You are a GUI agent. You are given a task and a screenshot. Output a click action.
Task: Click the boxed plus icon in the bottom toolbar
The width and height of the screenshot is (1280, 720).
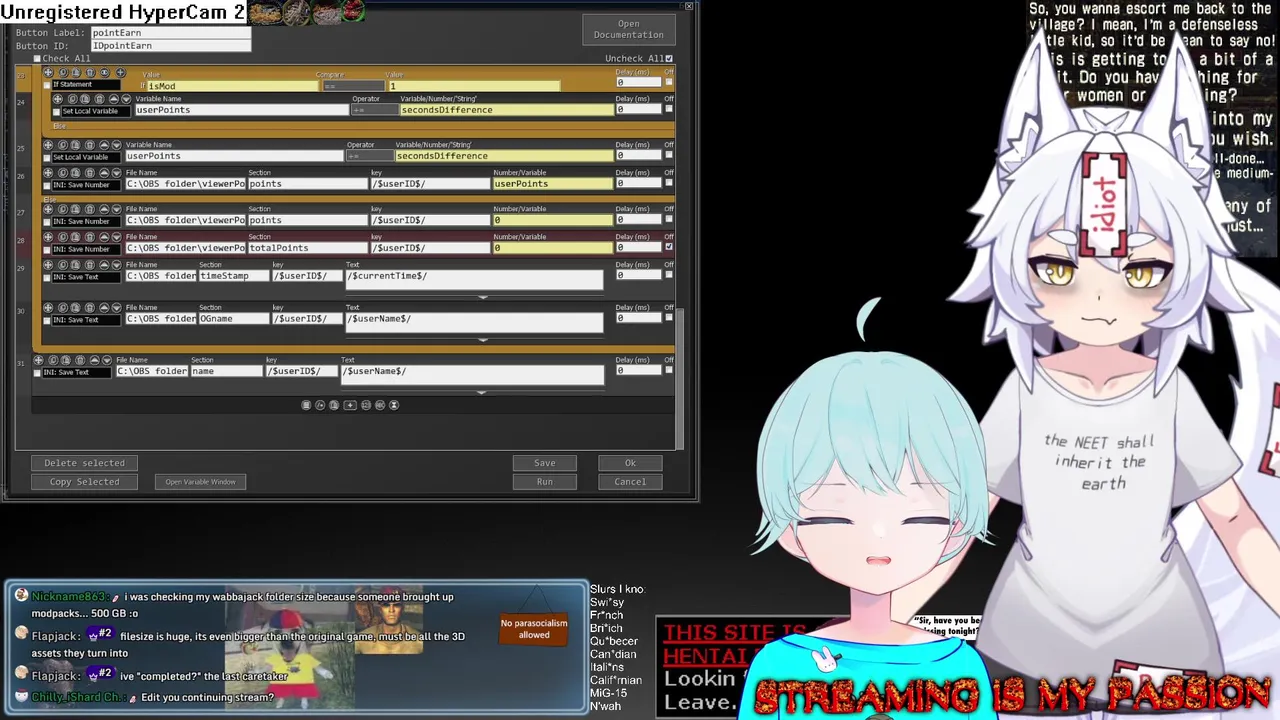point(350,405)
